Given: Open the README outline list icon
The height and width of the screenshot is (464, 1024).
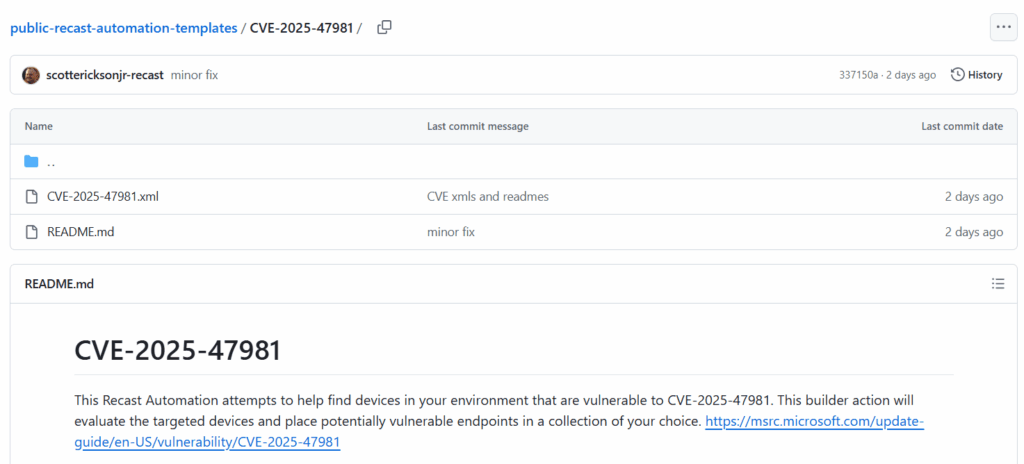Looking at the screenshot, I should [x=997, y=284].
